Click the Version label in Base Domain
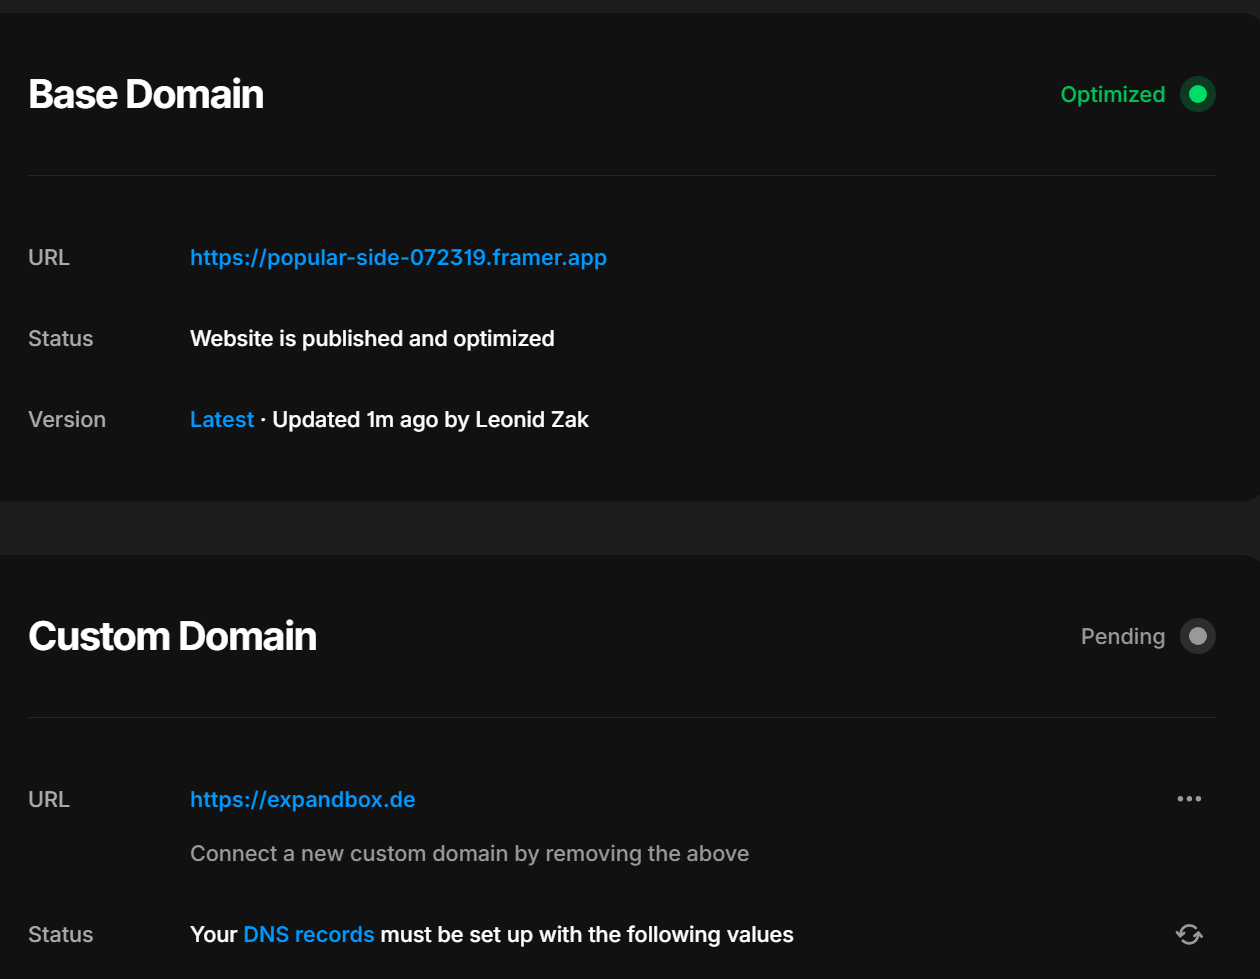Viewport: 1260px width, 979px height. point(67,420)
